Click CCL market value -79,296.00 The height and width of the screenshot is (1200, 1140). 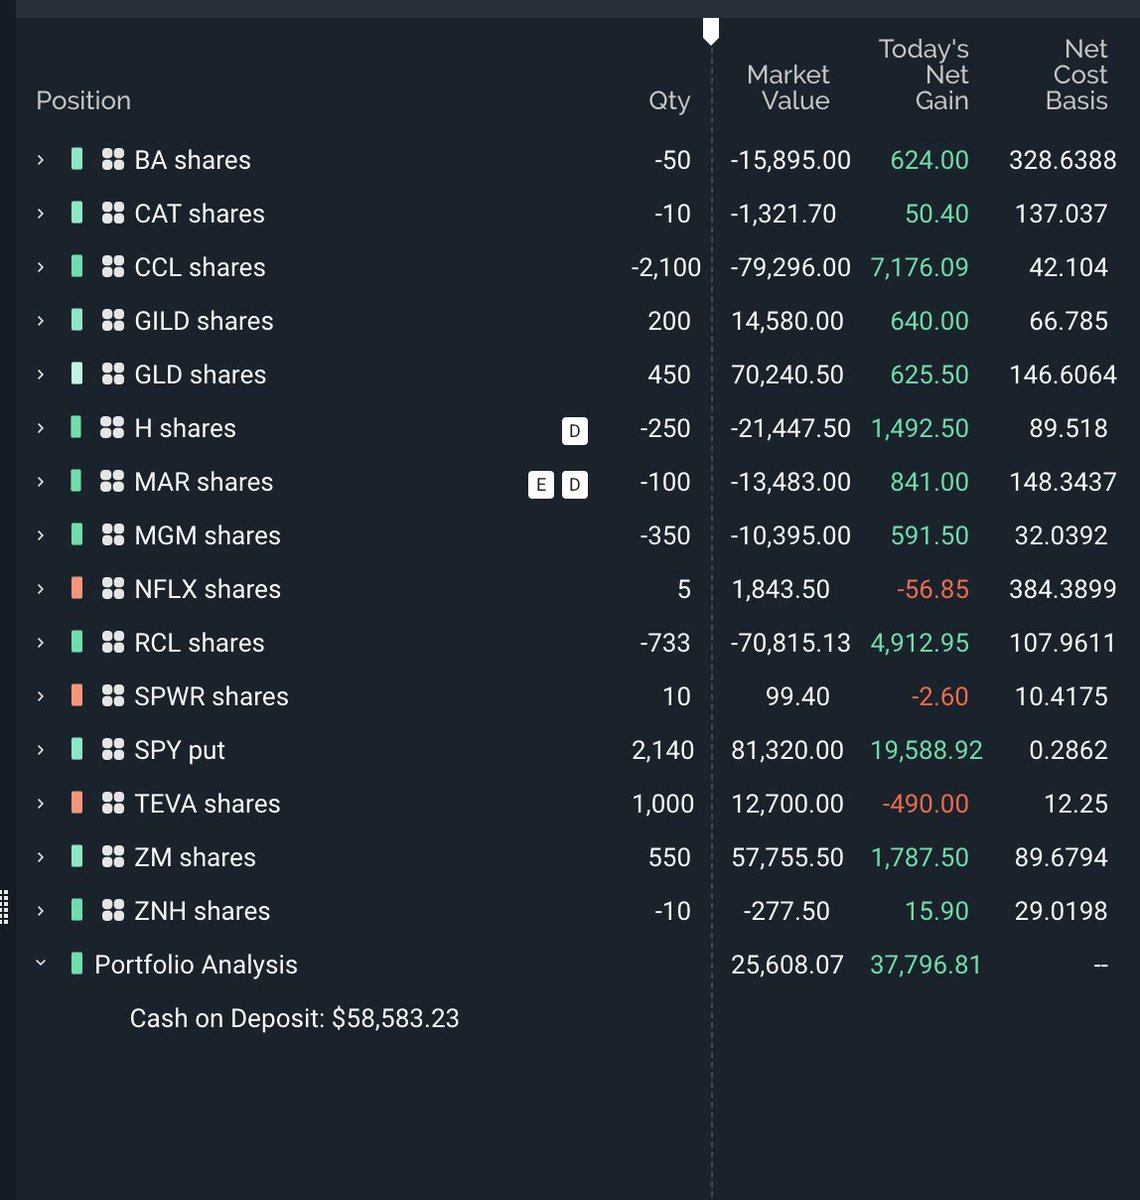(x=790, y=267)
